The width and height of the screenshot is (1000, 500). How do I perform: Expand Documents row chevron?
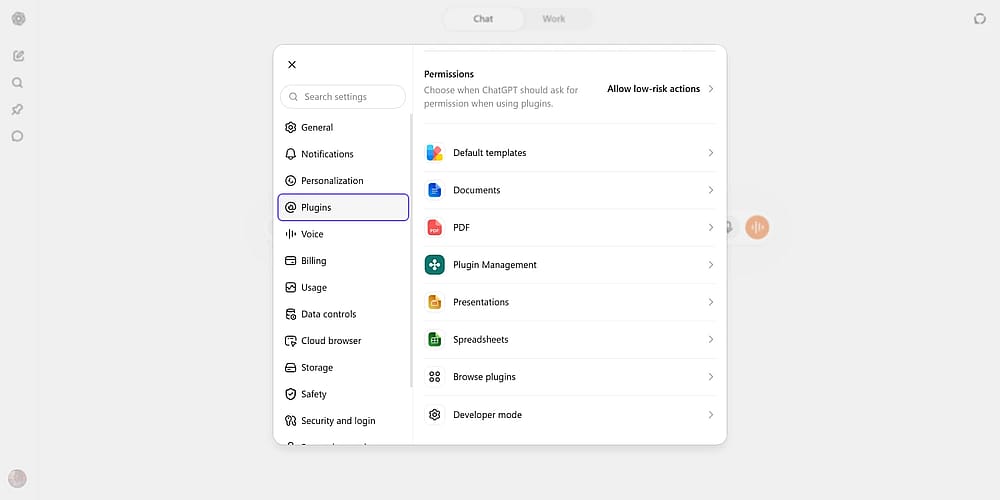710,190
